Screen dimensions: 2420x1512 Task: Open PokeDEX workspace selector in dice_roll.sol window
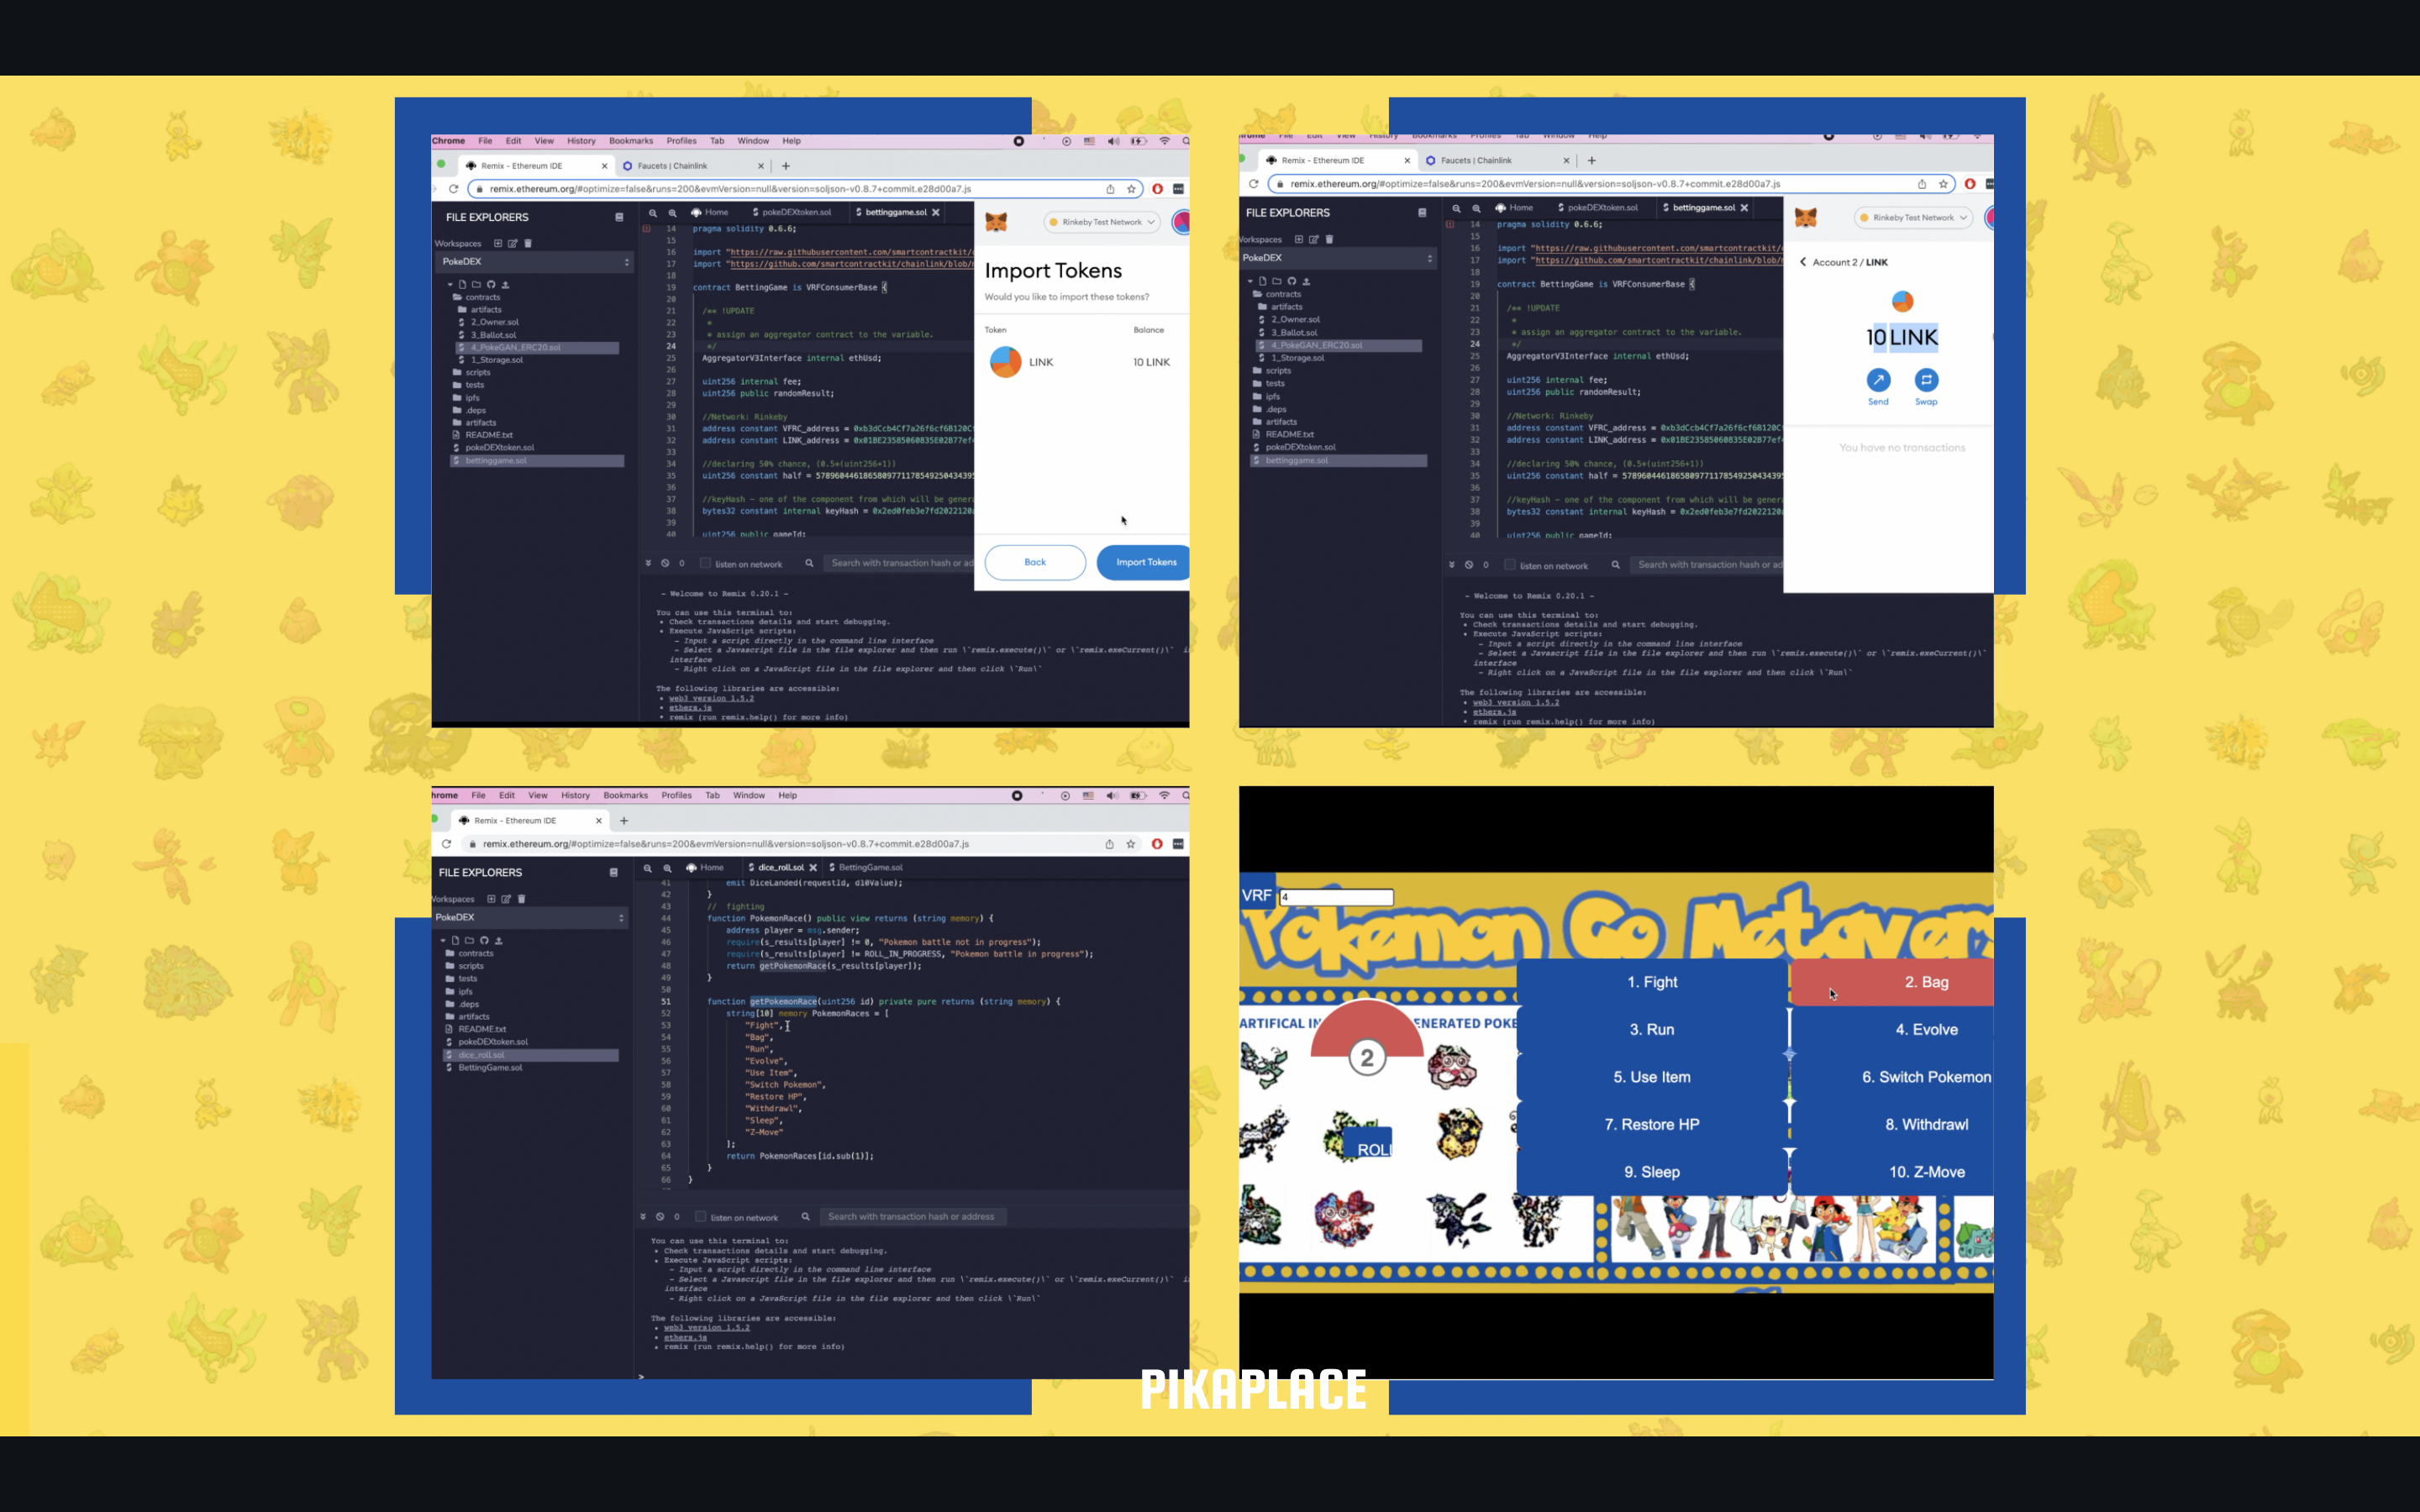coord(532,917)
